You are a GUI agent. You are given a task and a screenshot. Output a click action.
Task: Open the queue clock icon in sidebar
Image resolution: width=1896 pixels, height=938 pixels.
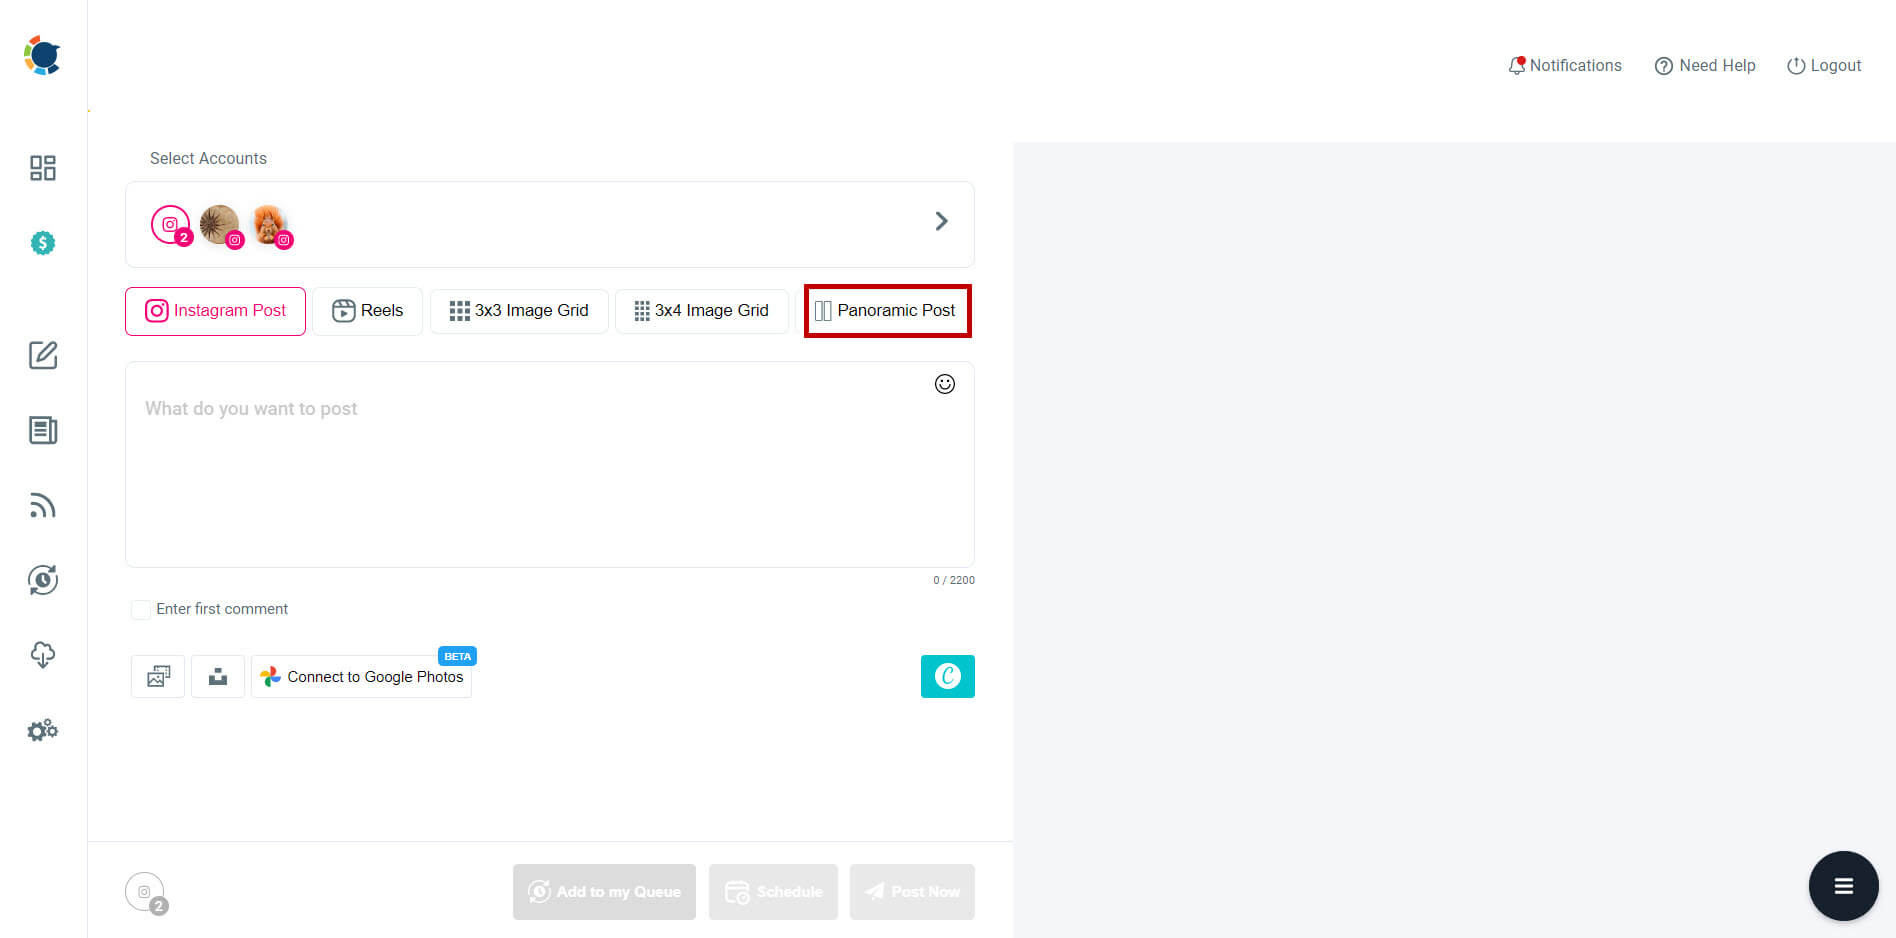tap(43, 580)
